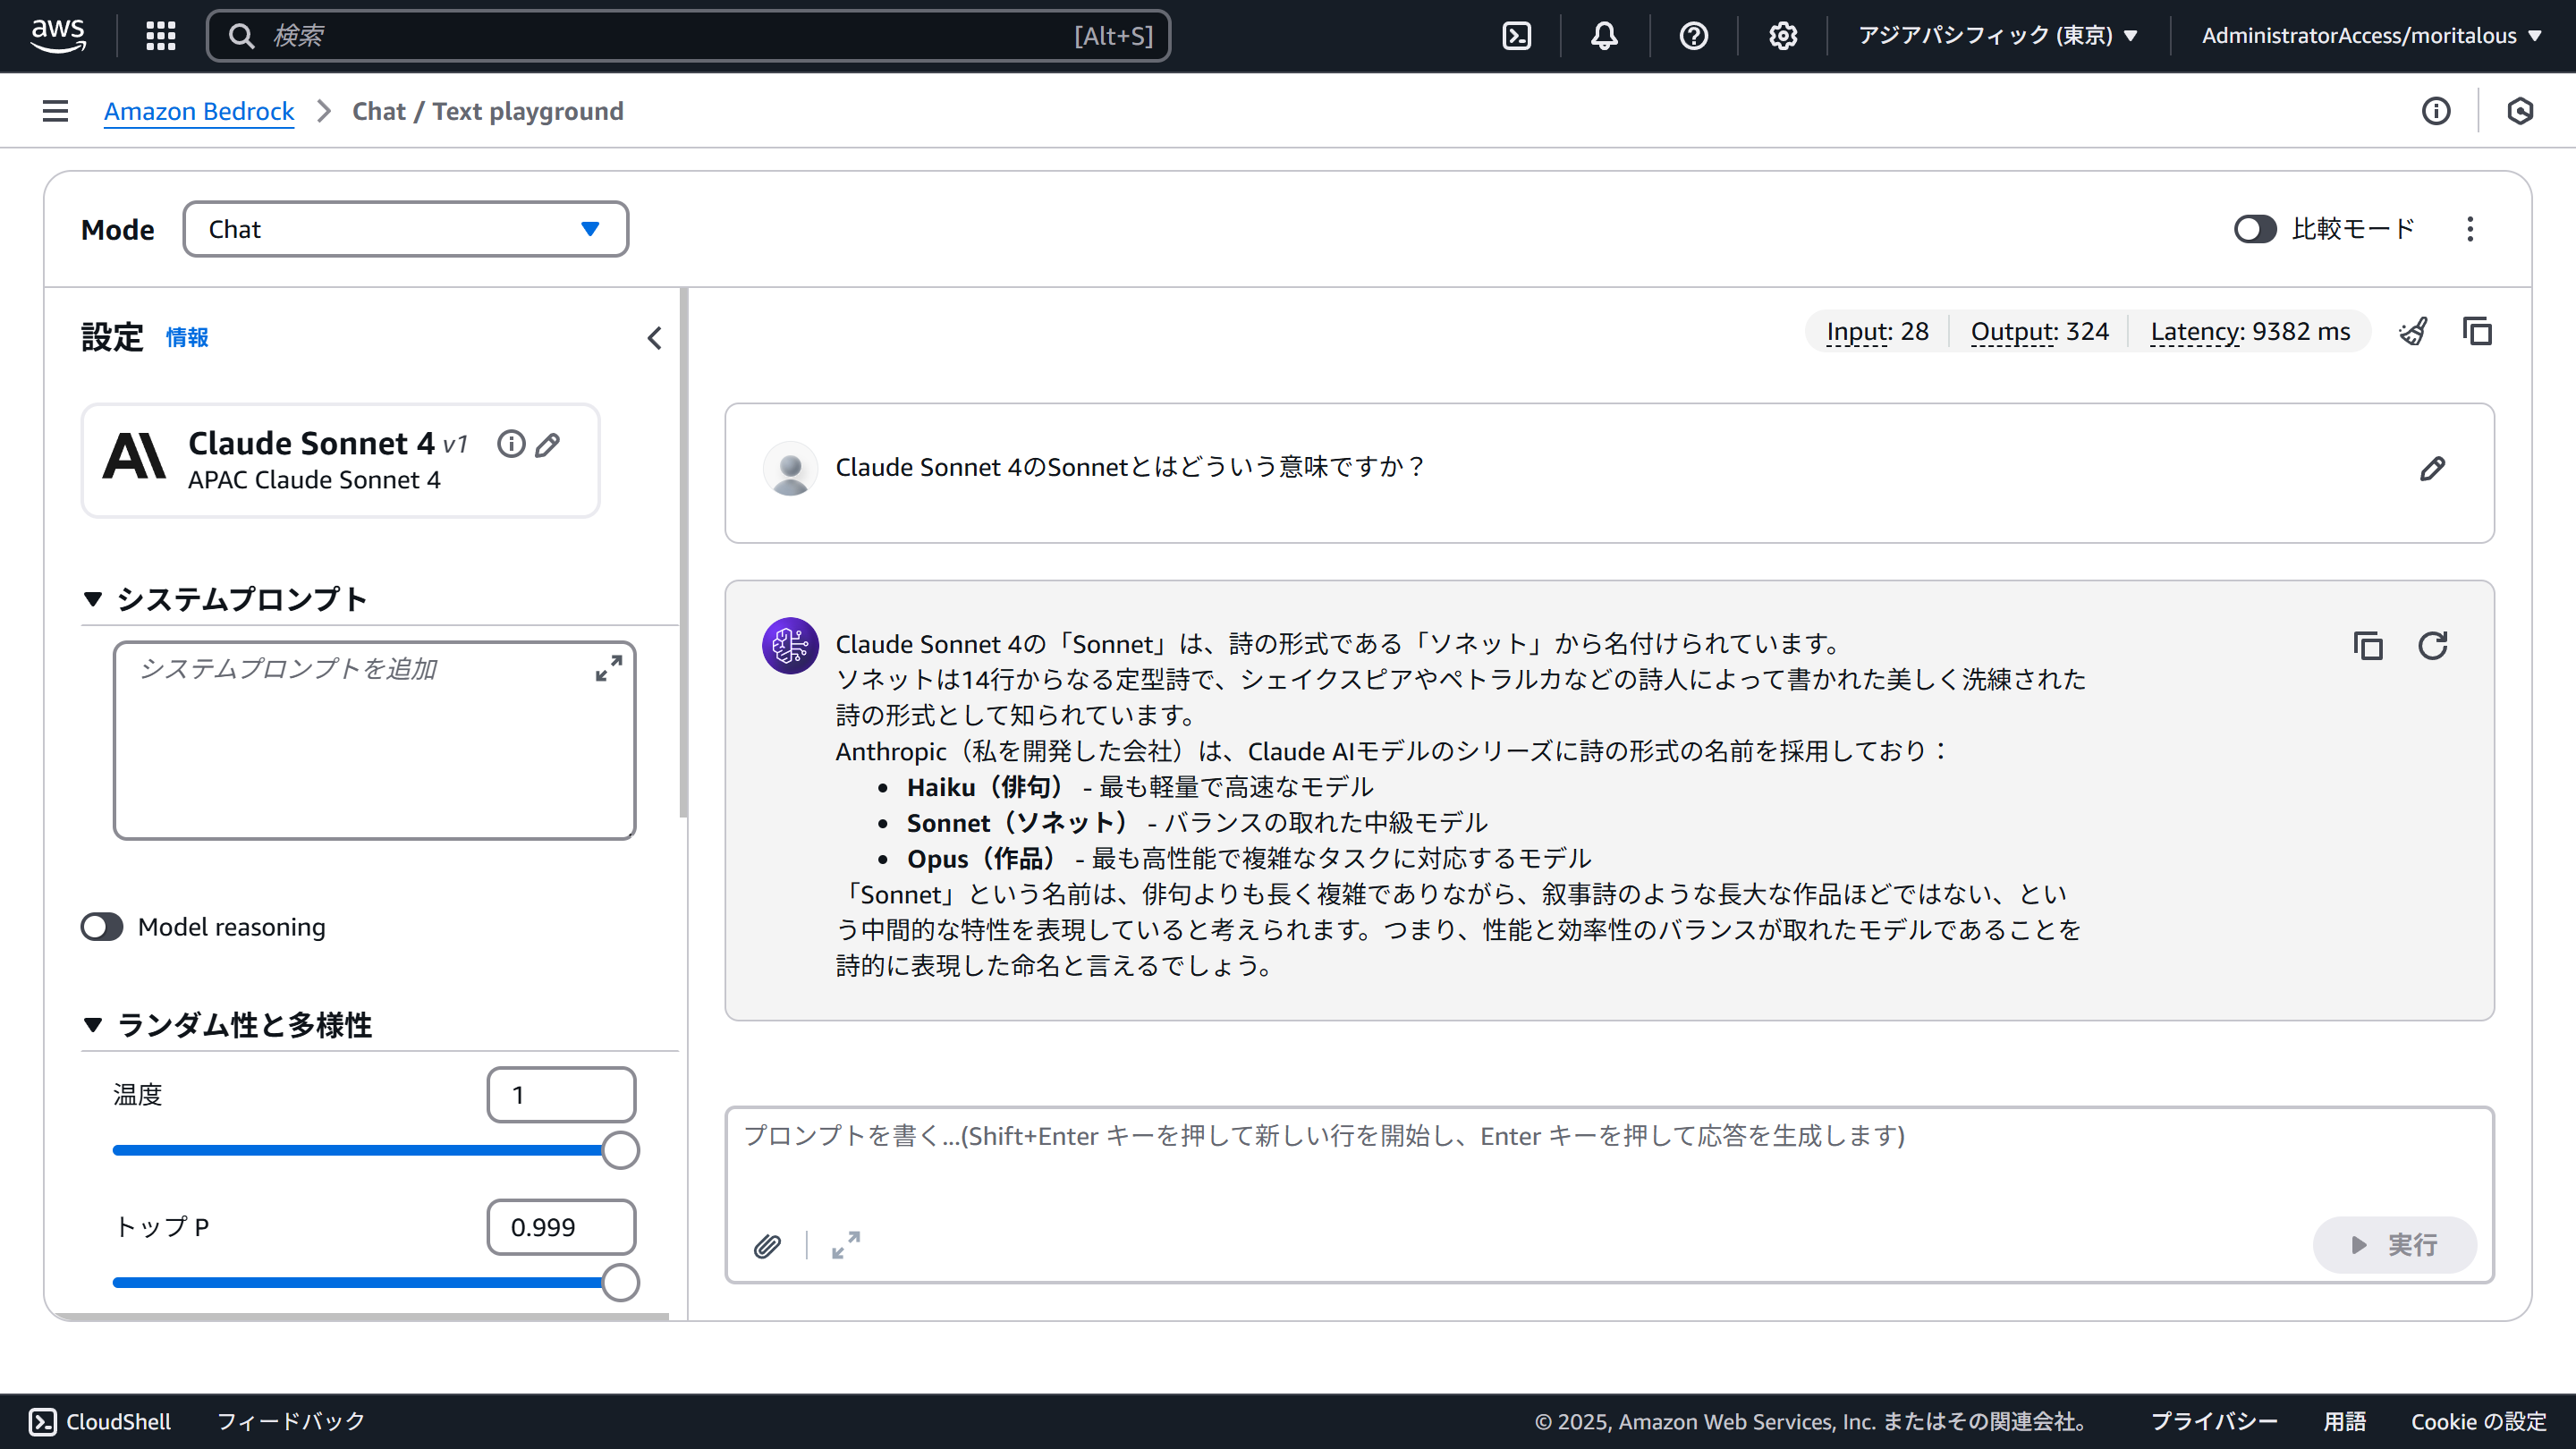
Task: Click the Anthropic logo in model card
Action: pos(134,456)
